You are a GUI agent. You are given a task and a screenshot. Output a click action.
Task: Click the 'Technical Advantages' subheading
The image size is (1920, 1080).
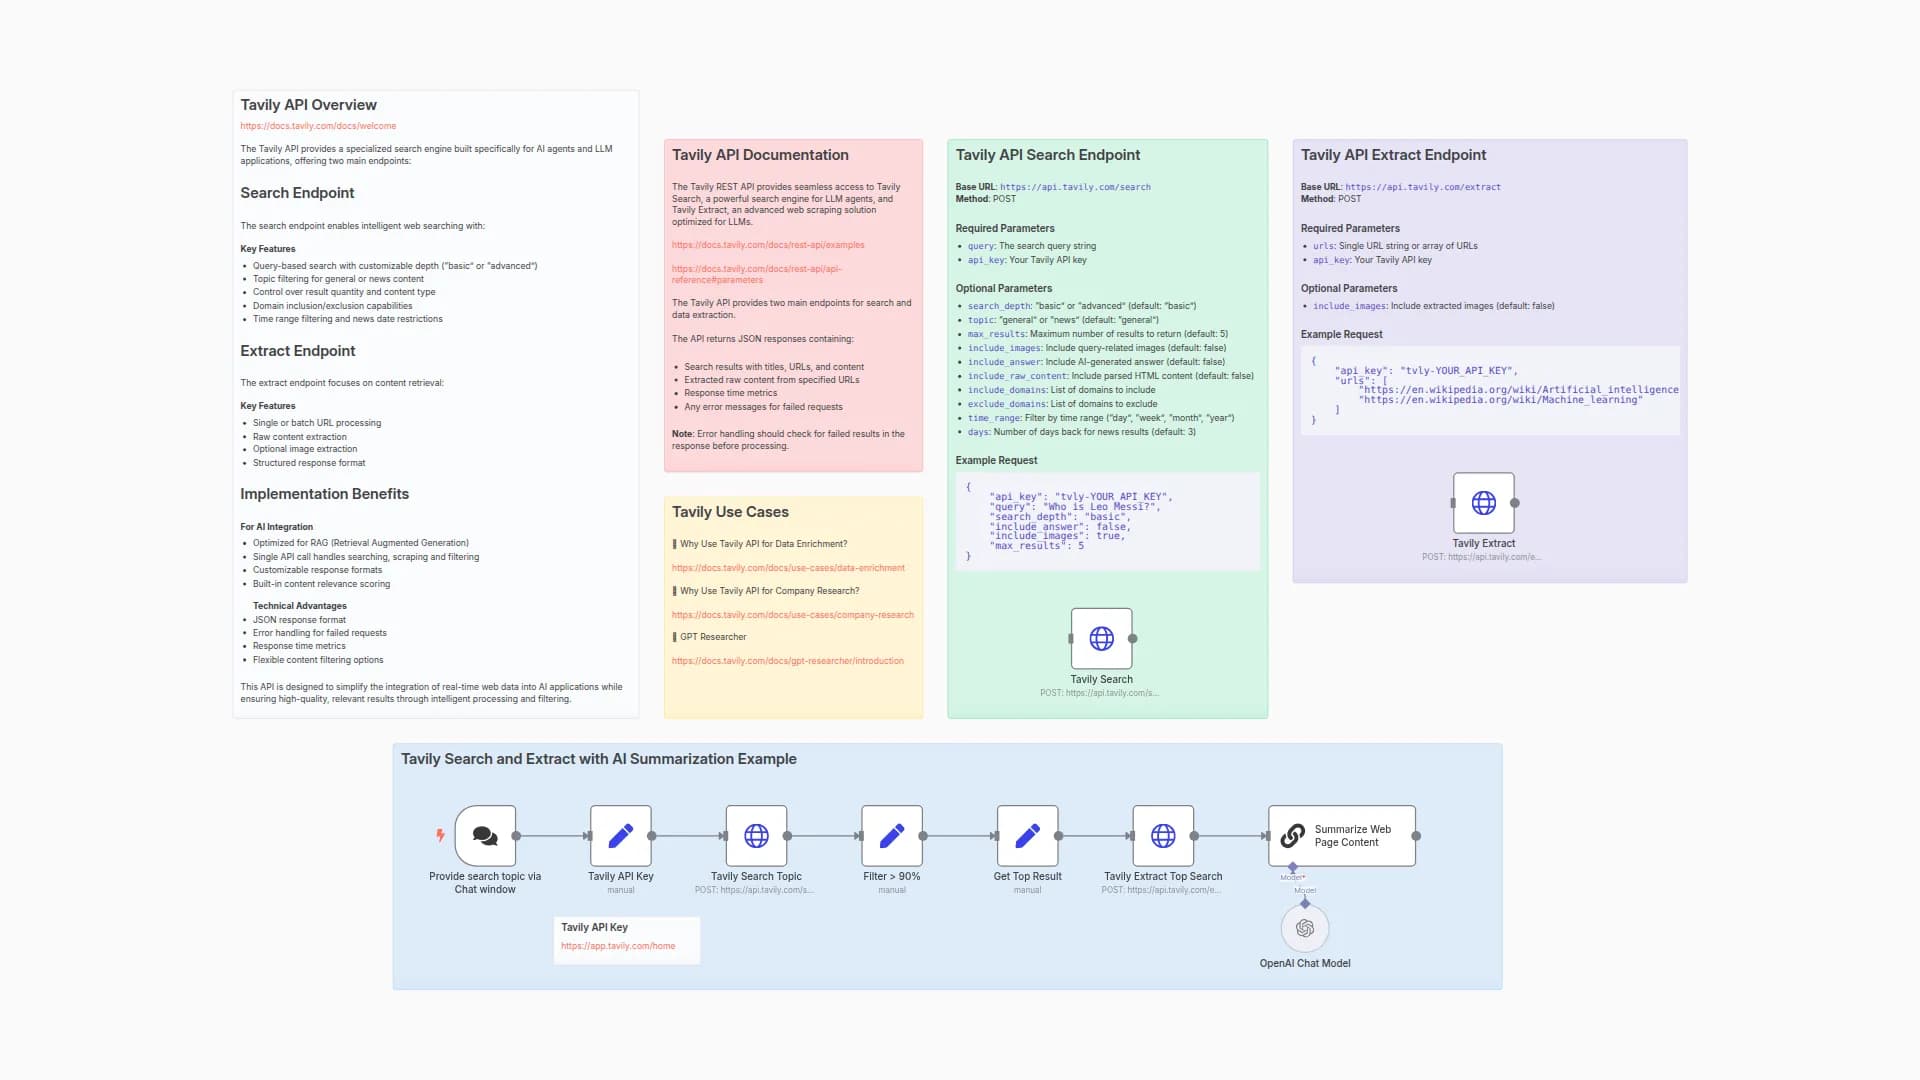click(300, 606)
